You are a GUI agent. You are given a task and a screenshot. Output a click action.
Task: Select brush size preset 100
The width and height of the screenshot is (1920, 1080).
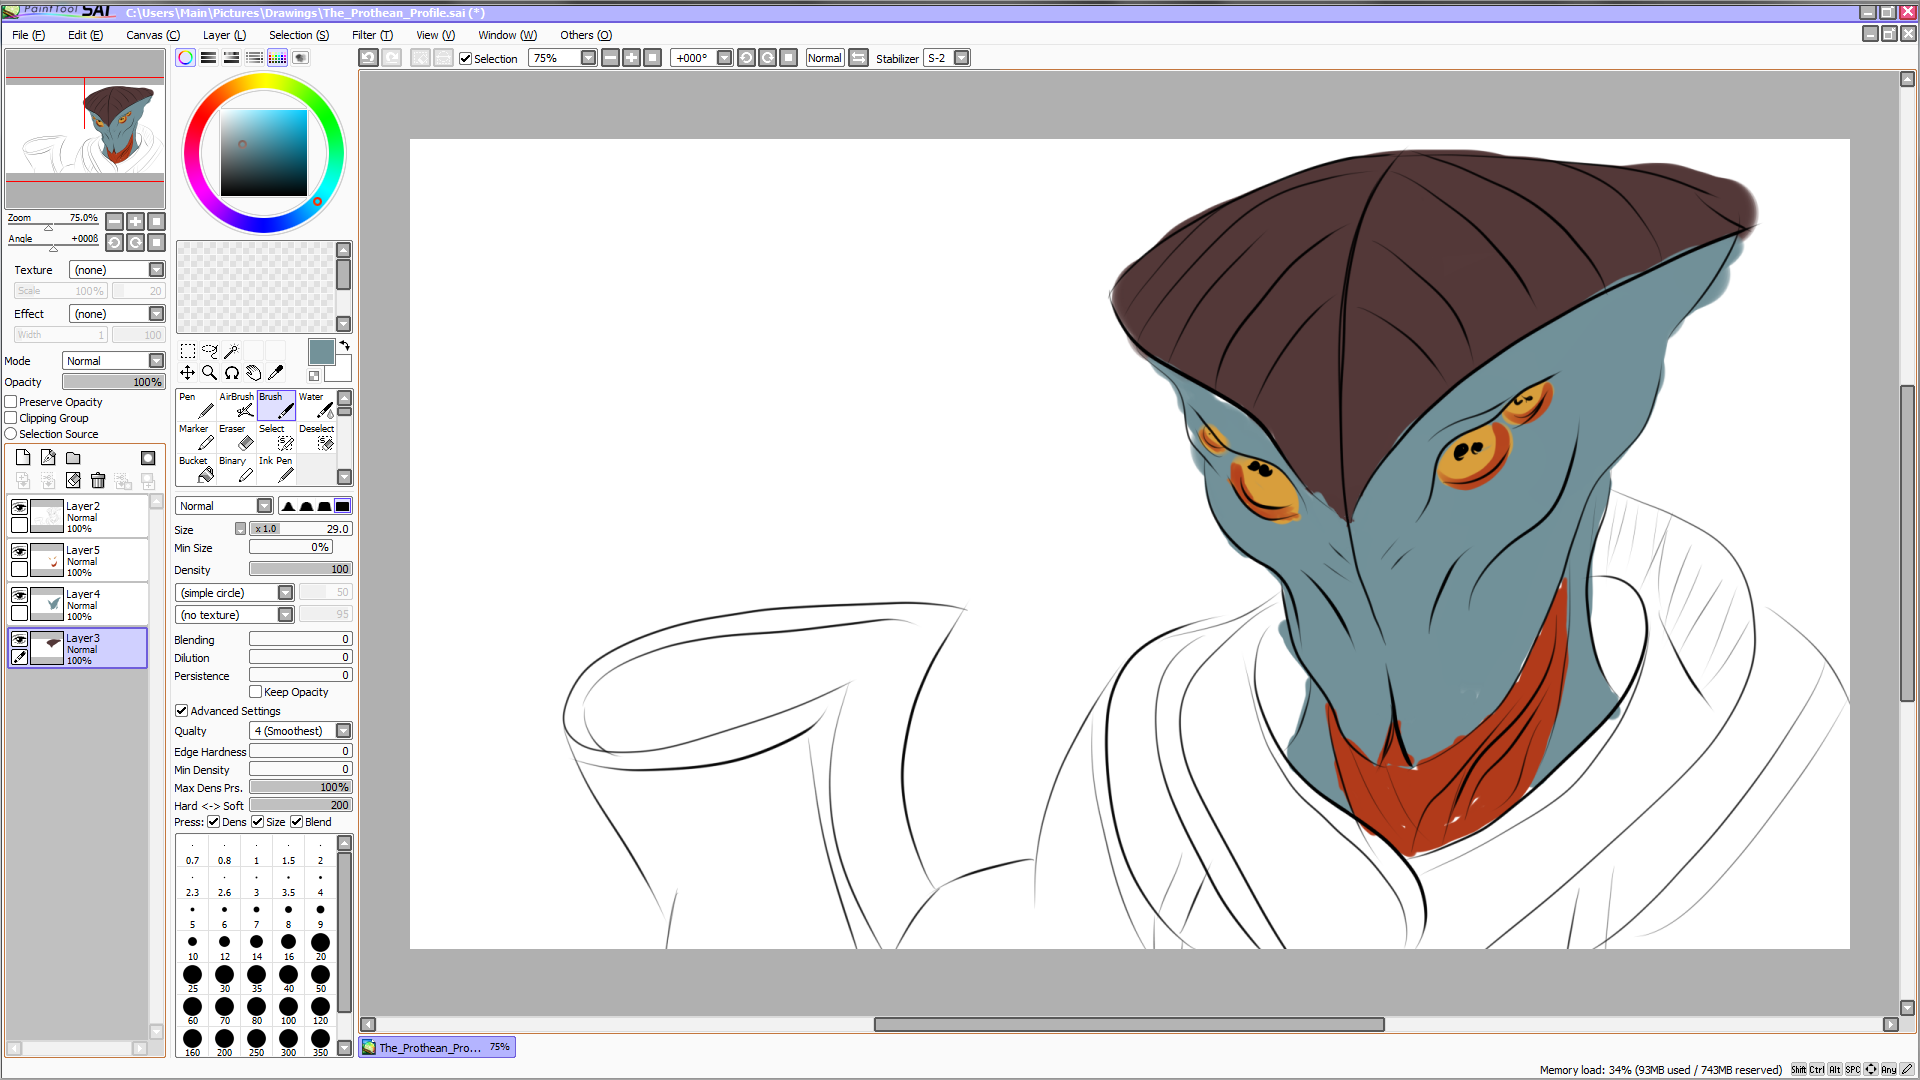coord(288,1011)
